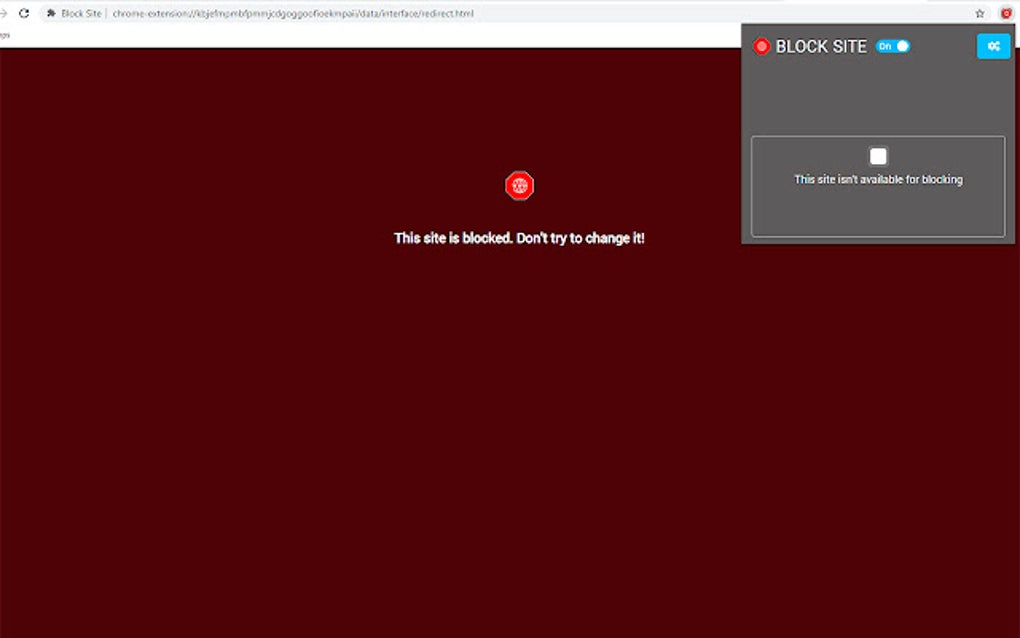Click the Block Site stop sign icon
The width and height of the screenshot is (1020, 638).
(761, 46)
